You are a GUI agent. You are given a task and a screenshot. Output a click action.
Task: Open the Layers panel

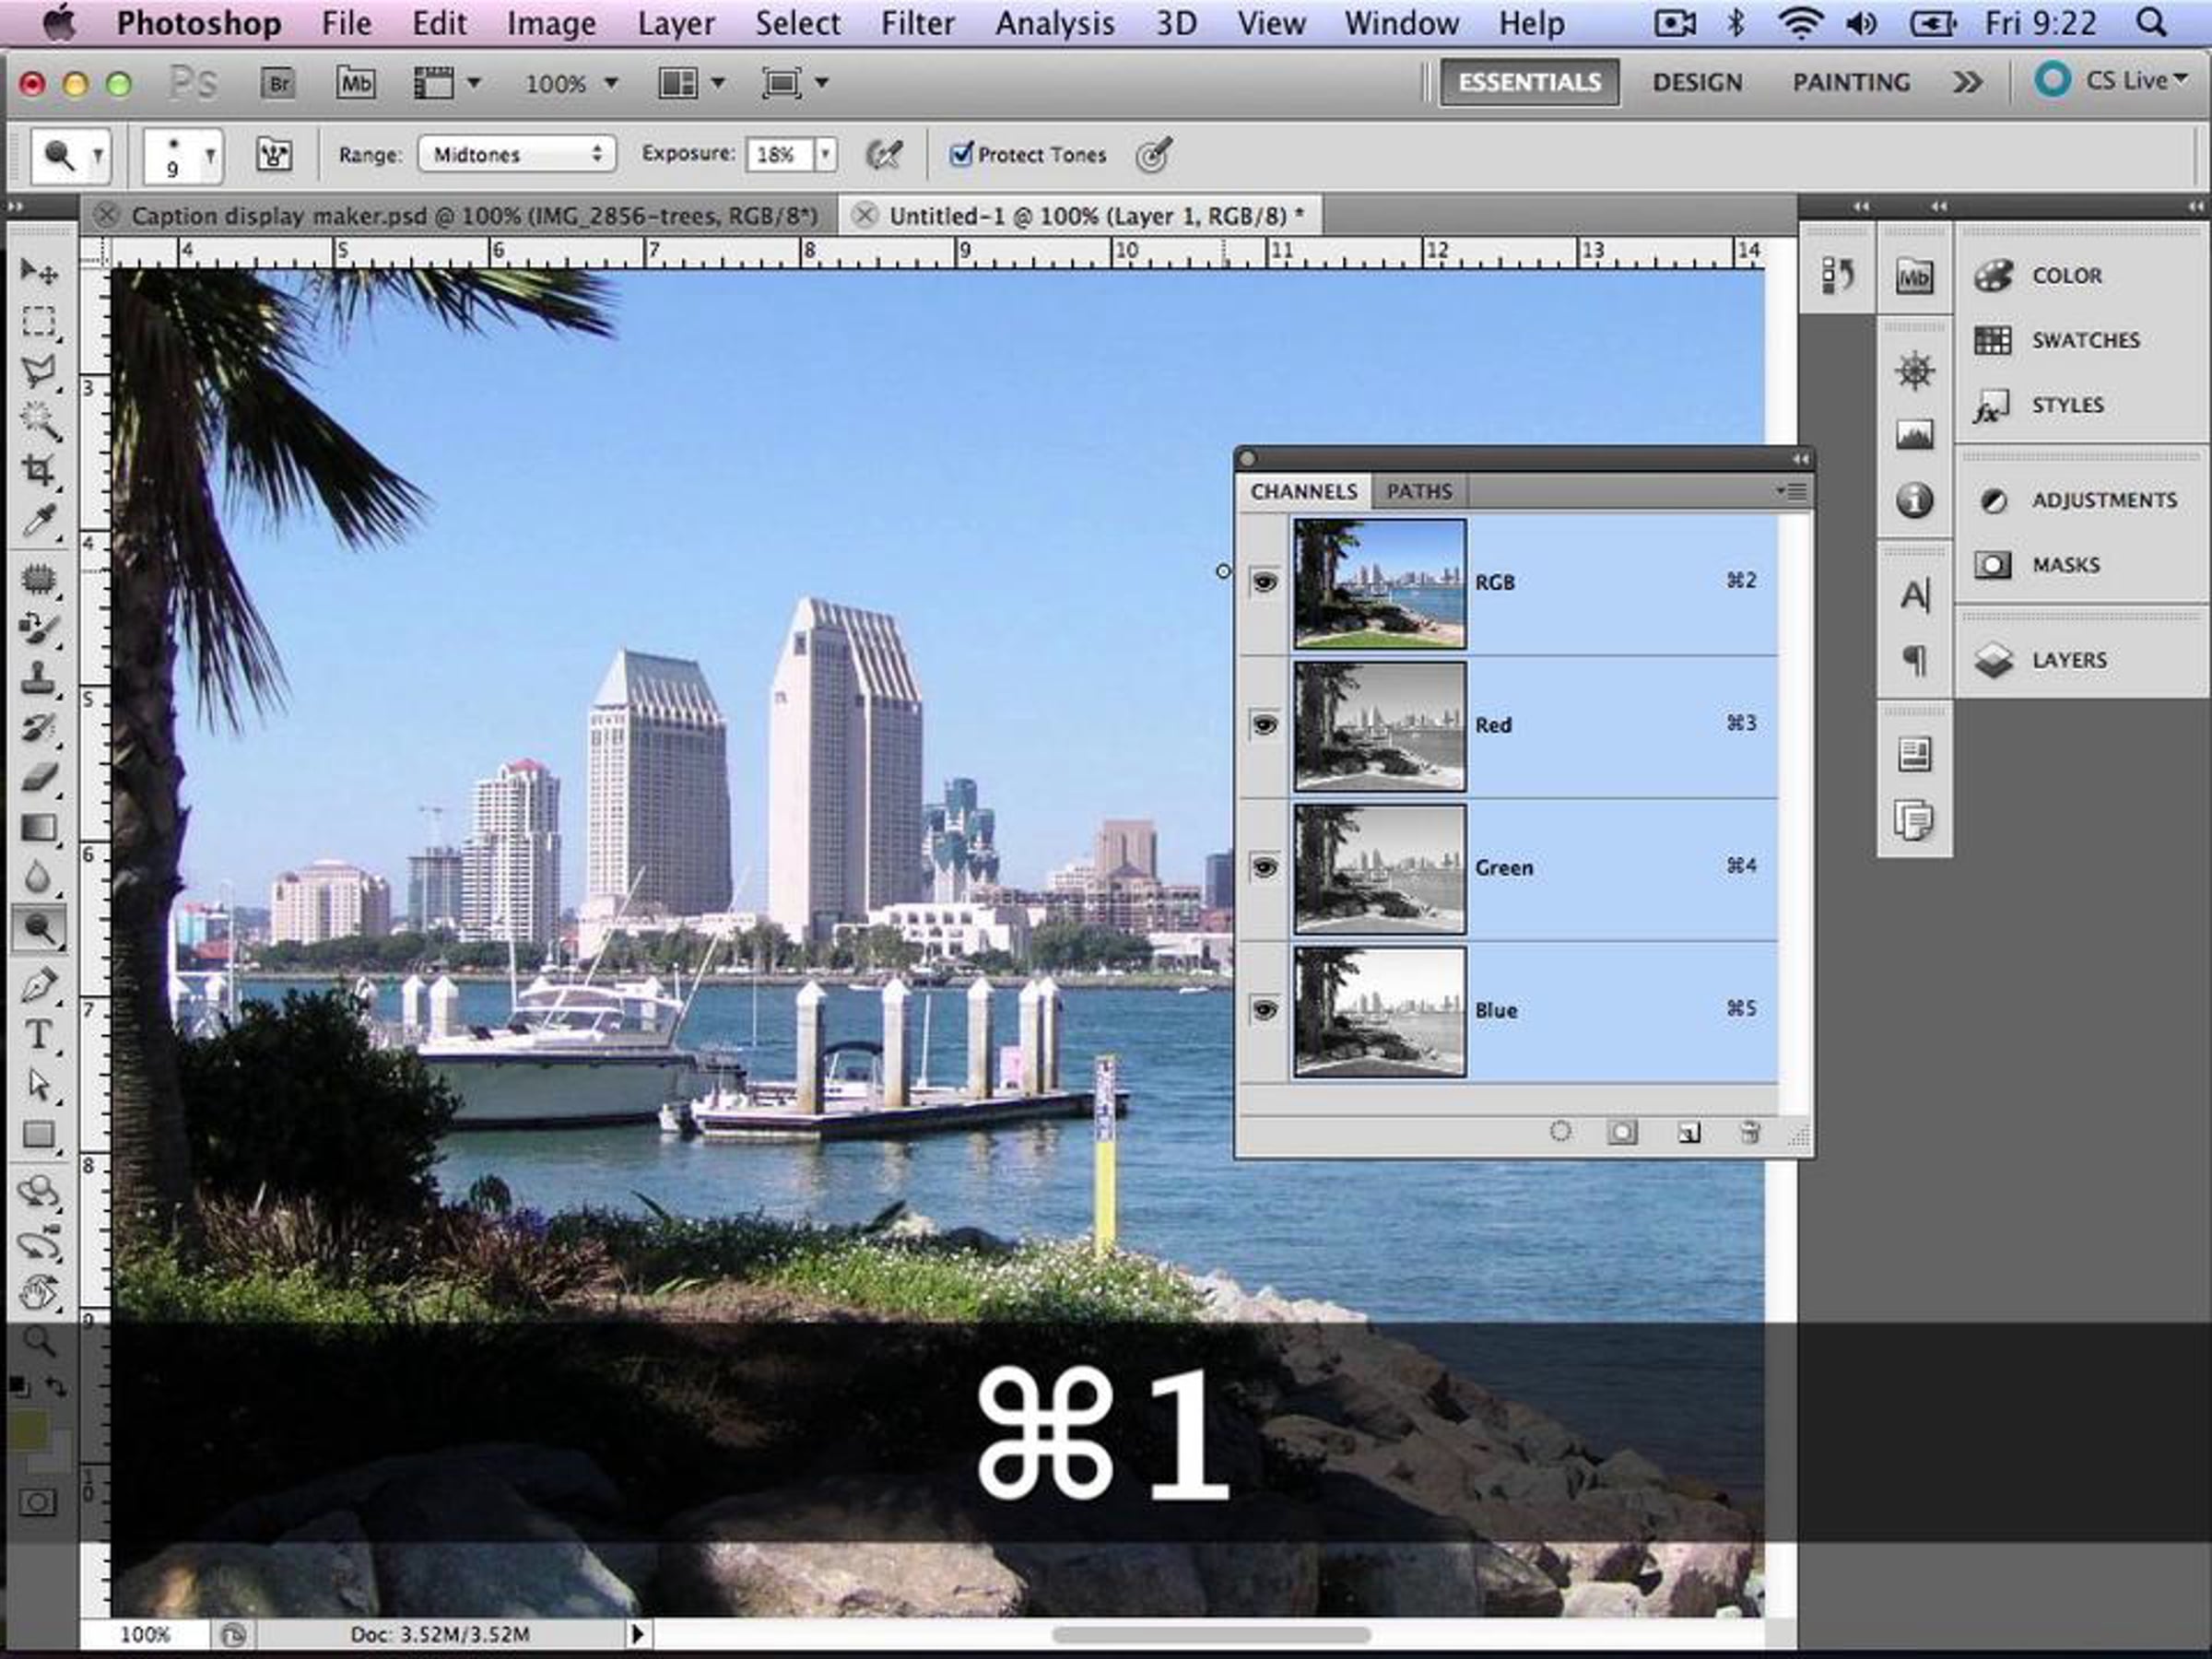click(2068, 660)
